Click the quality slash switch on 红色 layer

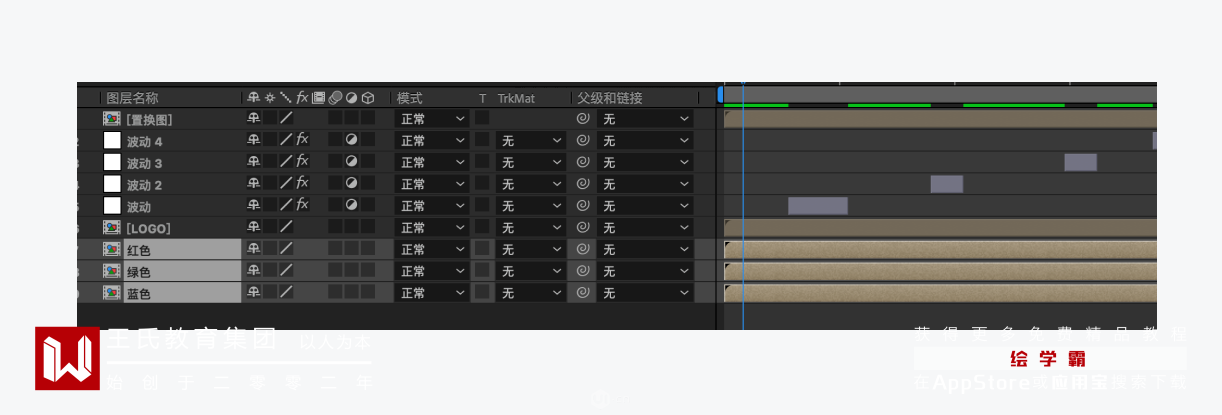pos(286,249)
